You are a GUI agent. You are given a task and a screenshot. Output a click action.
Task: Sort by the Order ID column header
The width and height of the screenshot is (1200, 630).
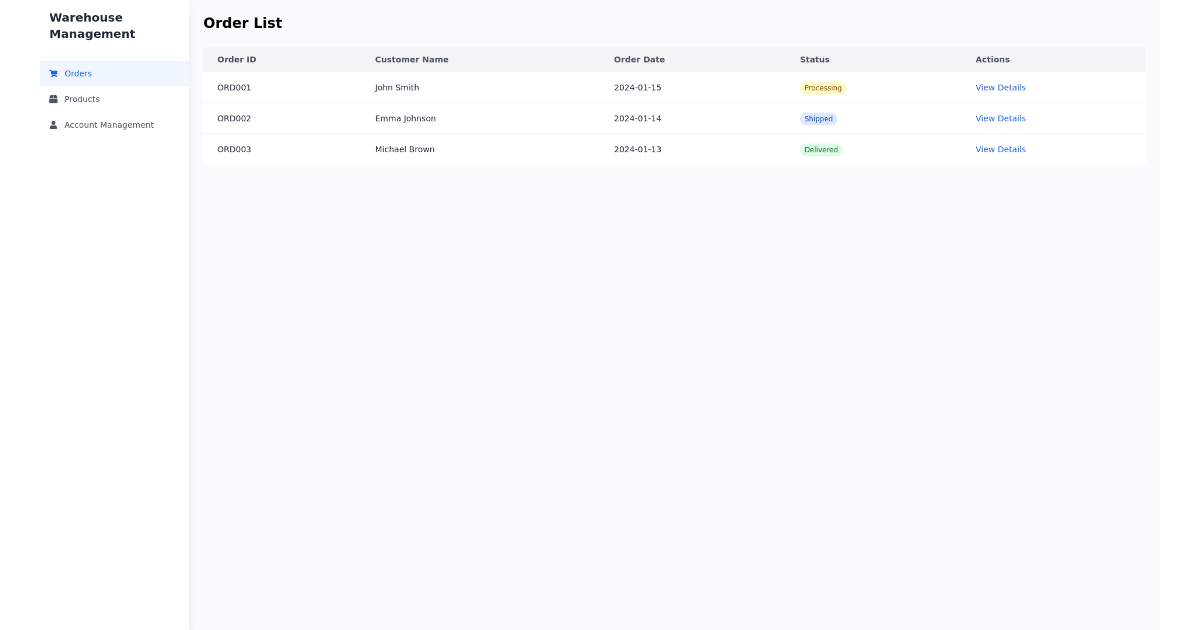tap(236, 59)
